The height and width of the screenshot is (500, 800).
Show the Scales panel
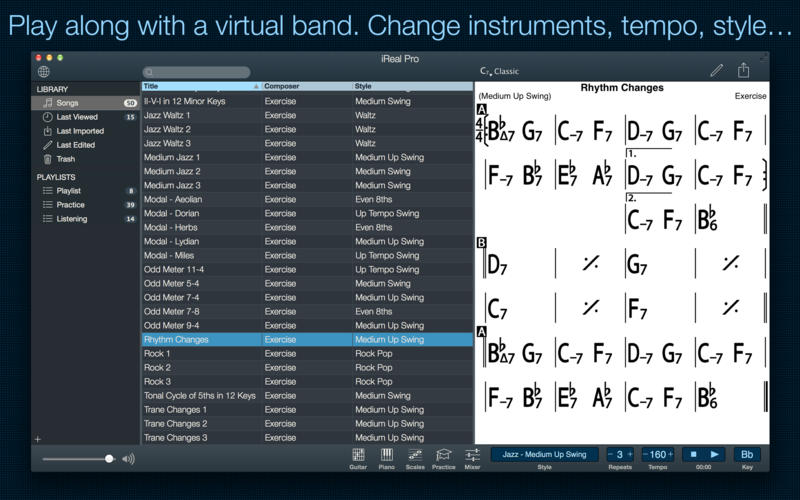[x=415, y=456]
